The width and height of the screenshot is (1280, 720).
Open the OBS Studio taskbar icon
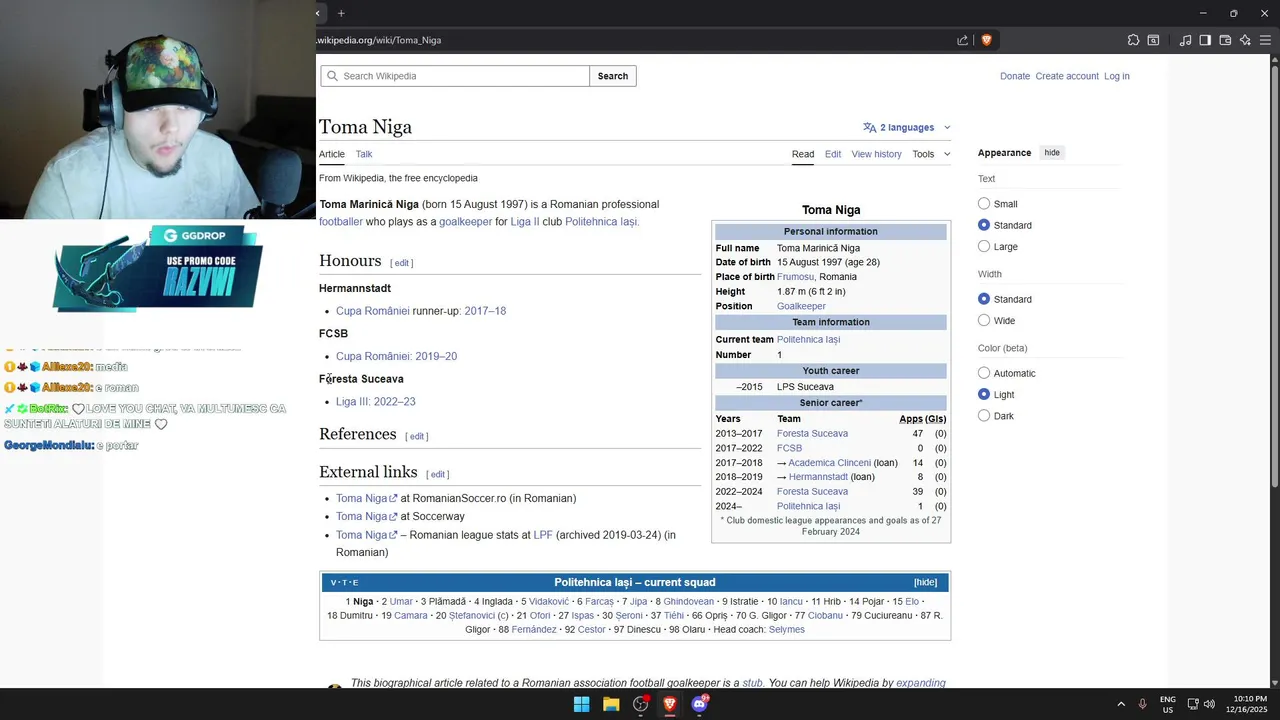click(641, 704)
